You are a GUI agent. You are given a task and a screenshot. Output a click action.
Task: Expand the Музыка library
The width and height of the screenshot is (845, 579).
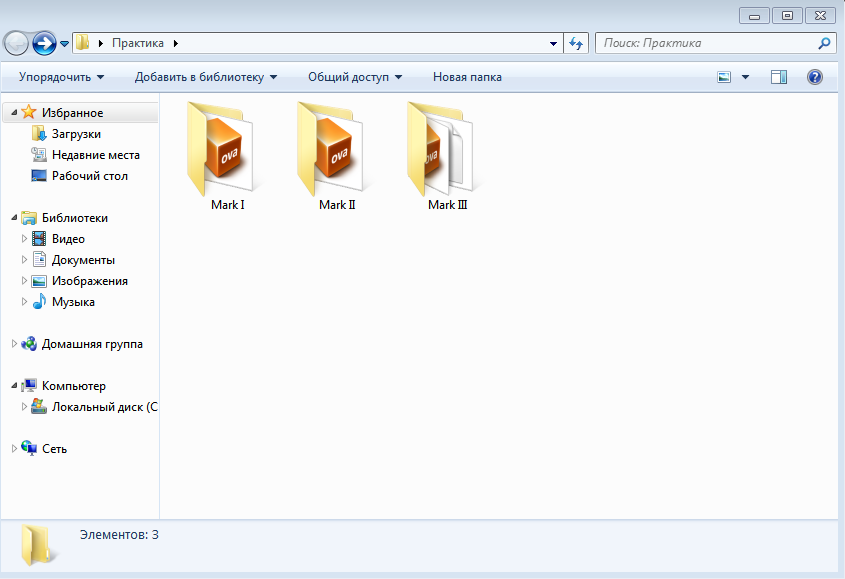point(24,301)
